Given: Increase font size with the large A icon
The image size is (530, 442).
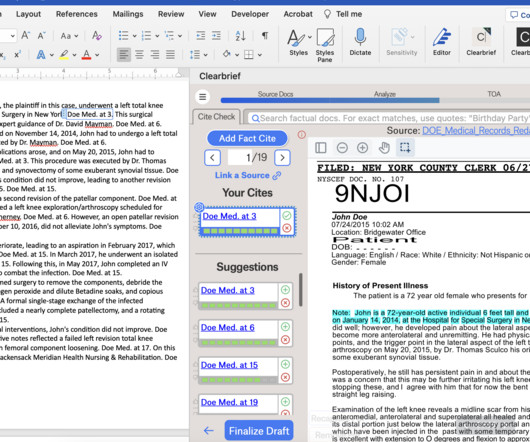Looking at the screenshot, I should tap(25, 35).
